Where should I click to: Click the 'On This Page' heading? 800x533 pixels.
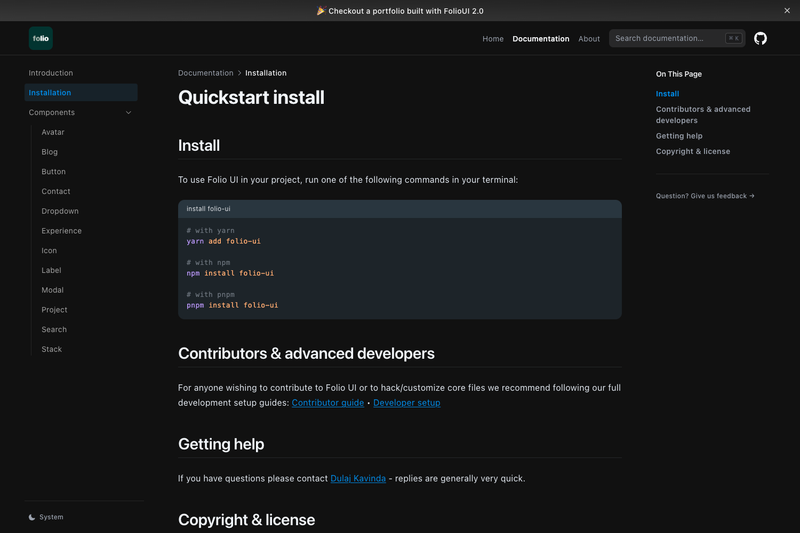click(x=679, y=74)
